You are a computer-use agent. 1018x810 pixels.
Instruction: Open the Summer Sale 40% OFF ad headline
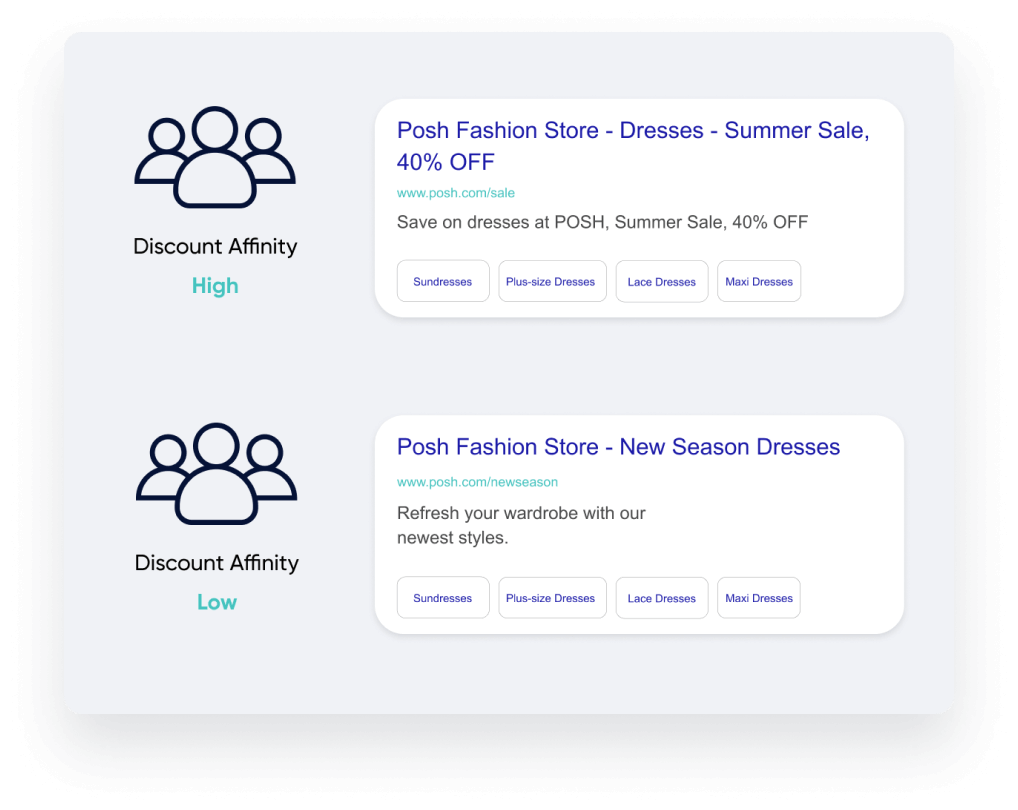click(633, 146)
